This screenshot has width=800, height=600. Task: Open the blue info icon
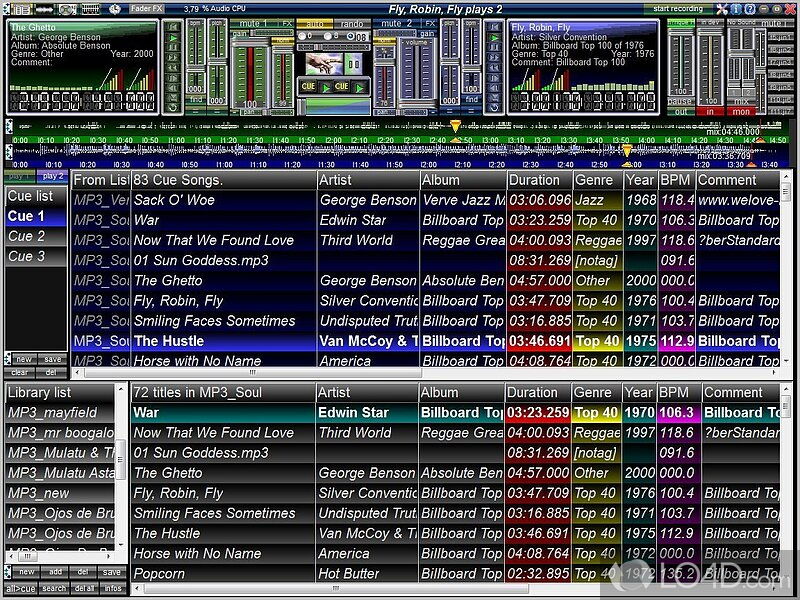coord(736,9)
